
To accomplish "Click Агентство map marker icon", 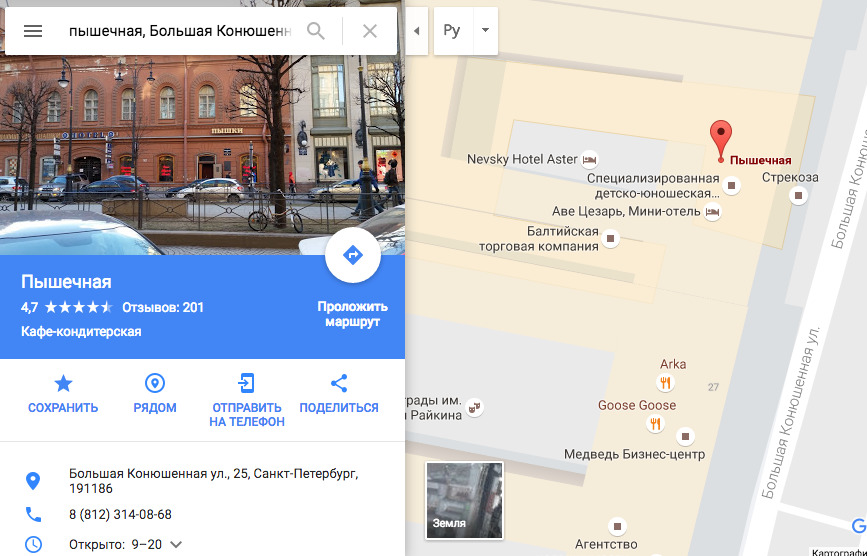I will tap(617, 526).
